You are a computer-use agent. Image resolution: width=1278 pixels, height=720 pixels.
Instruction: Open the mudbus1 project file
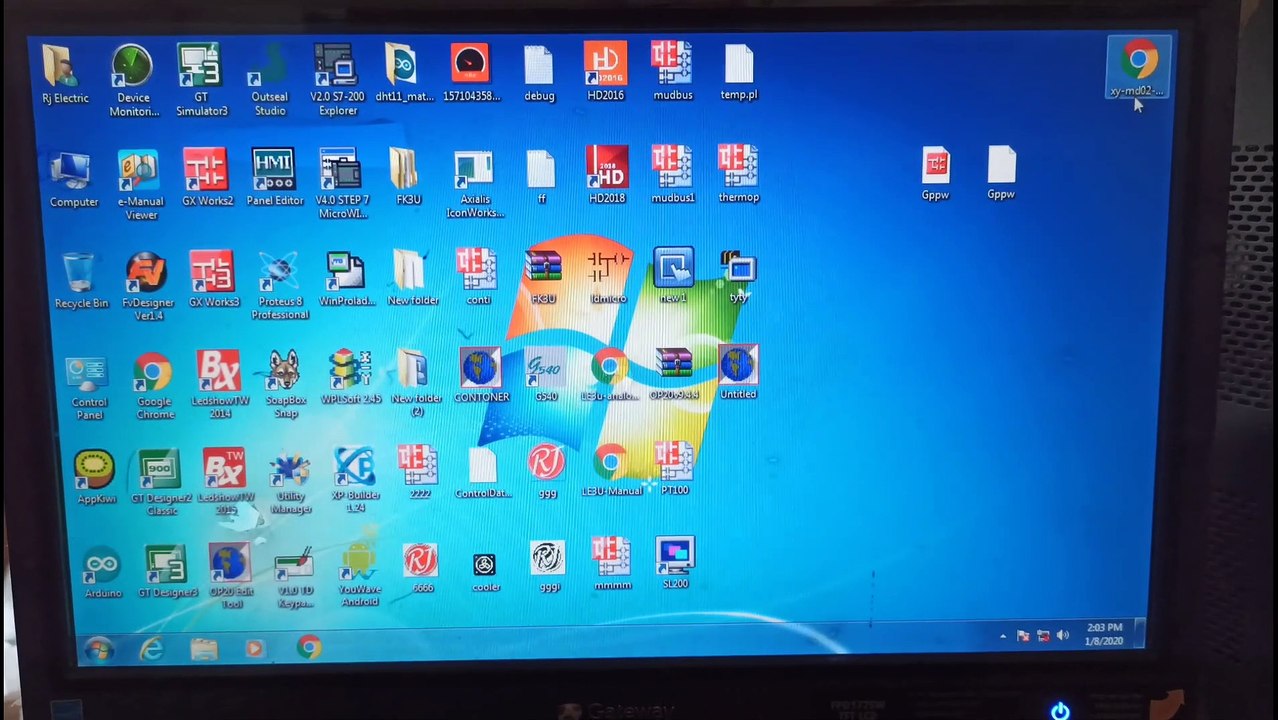coord(672,174)
